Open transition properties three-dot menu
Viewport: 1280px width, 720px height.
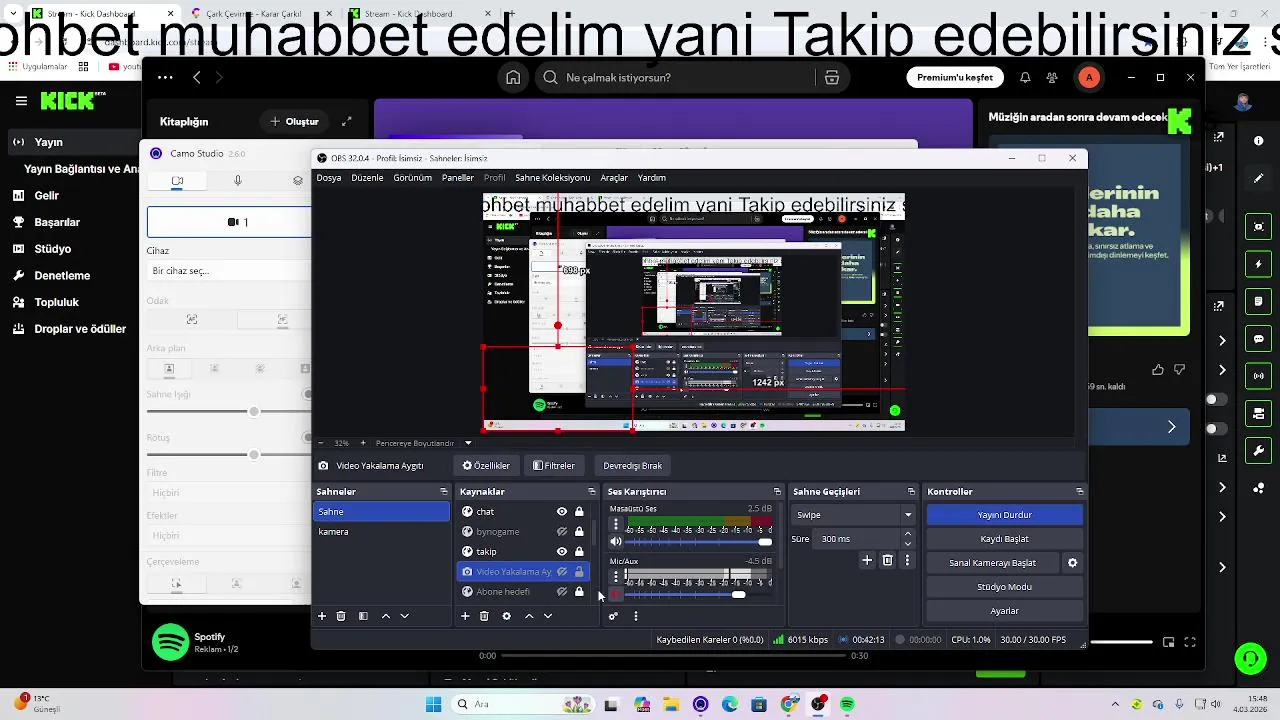click(907, 561)
